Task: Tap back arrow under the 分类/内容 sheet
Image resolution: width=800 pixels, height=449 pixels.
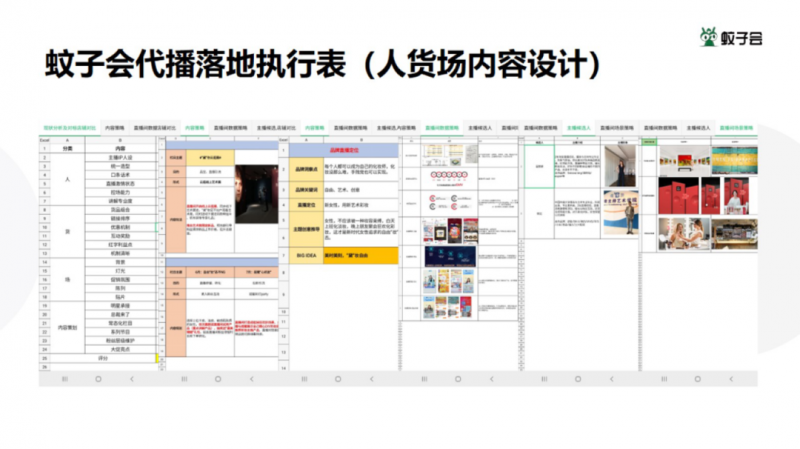Action: [132, 379]
